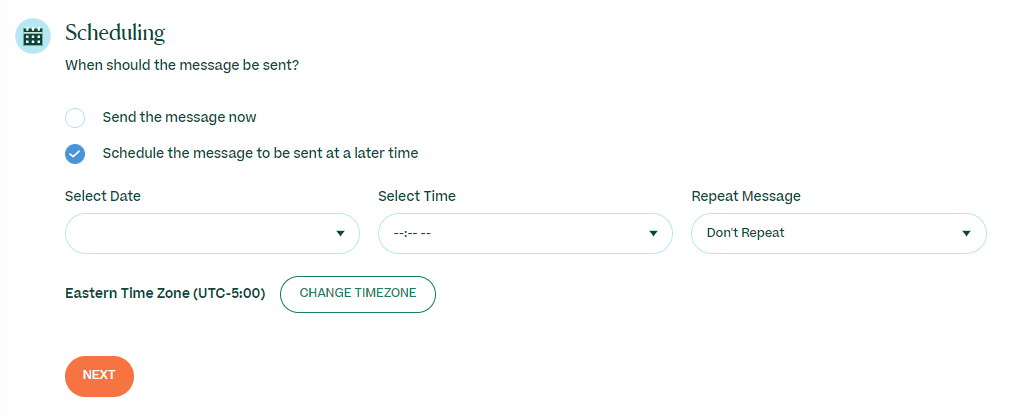This screenshot has width=1023, height=416.
Task: Click the Don't Repeat dropdown arrow
Action: [966, 233]
